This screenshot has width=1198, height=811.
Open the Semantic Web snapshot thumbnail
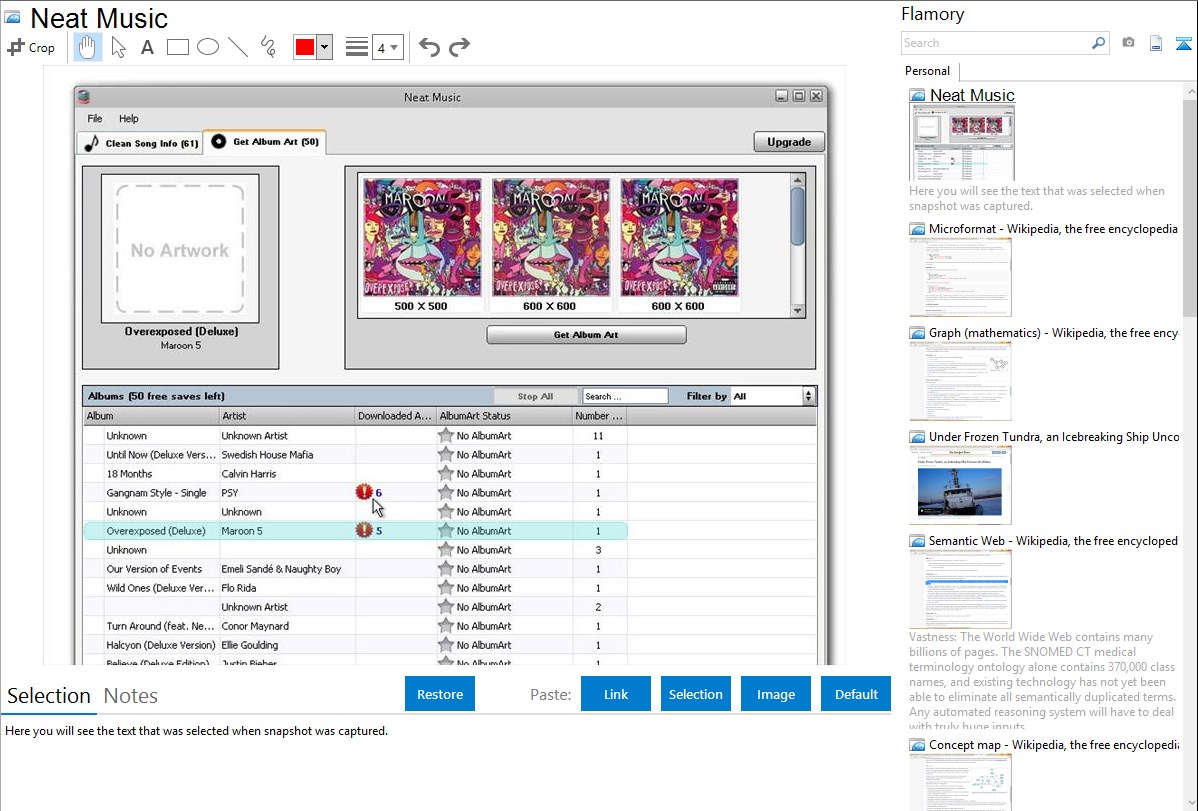click(x=960, y=588)
